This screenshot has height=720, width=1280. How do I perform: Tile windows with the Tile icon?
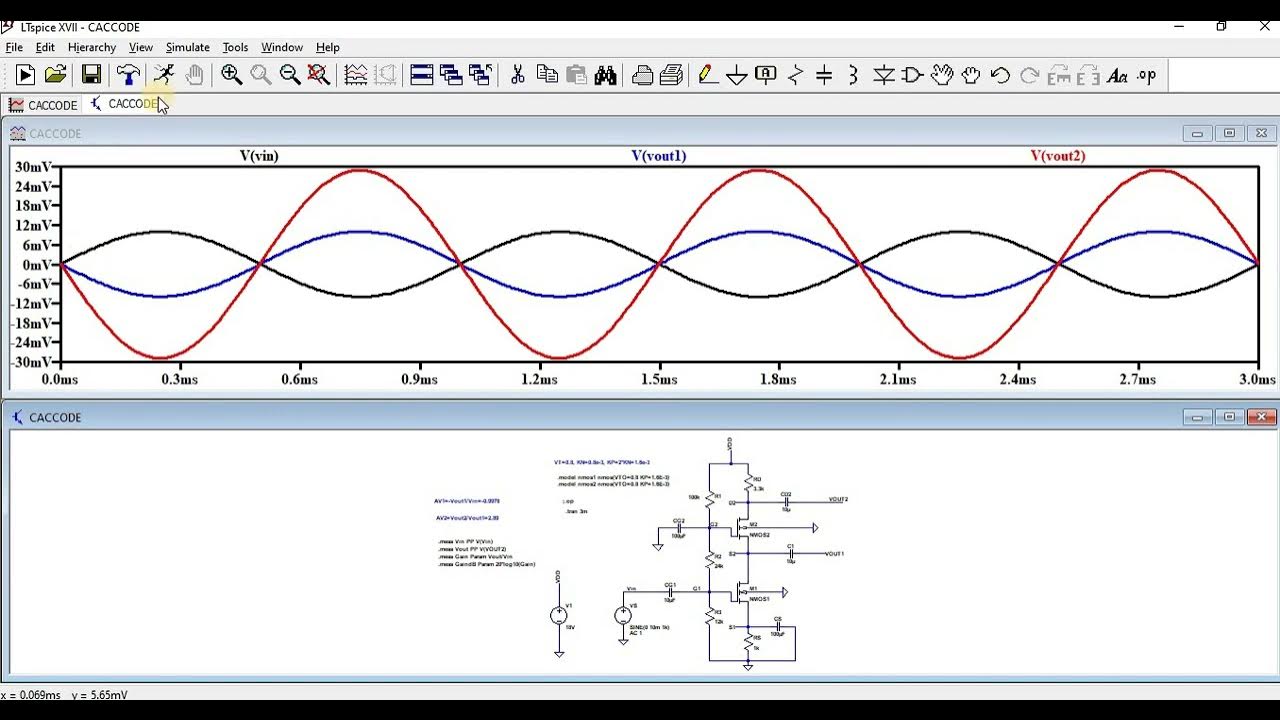pyautogui.click(x=422, y=75)
